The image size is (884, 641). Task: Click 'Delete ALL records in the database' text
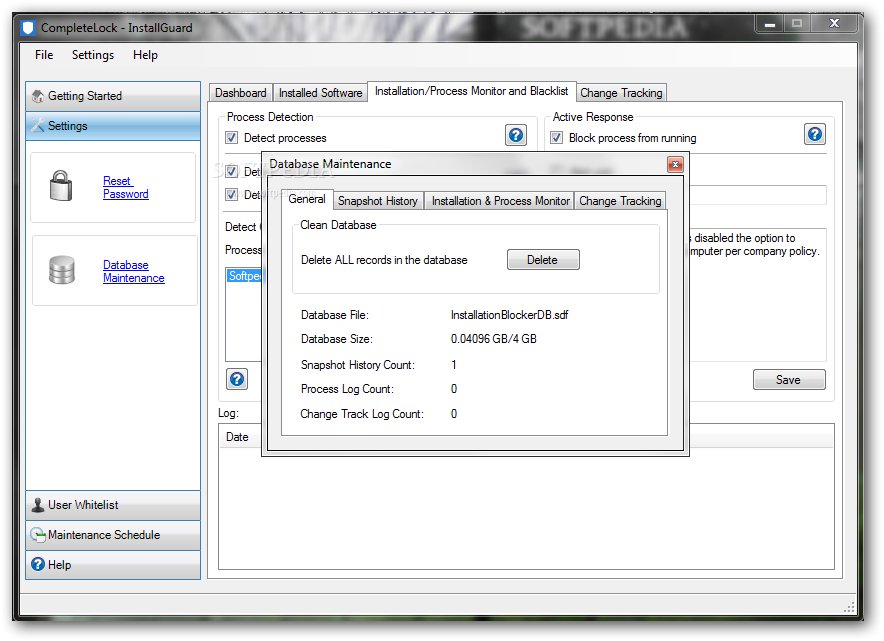coord(384,260)
